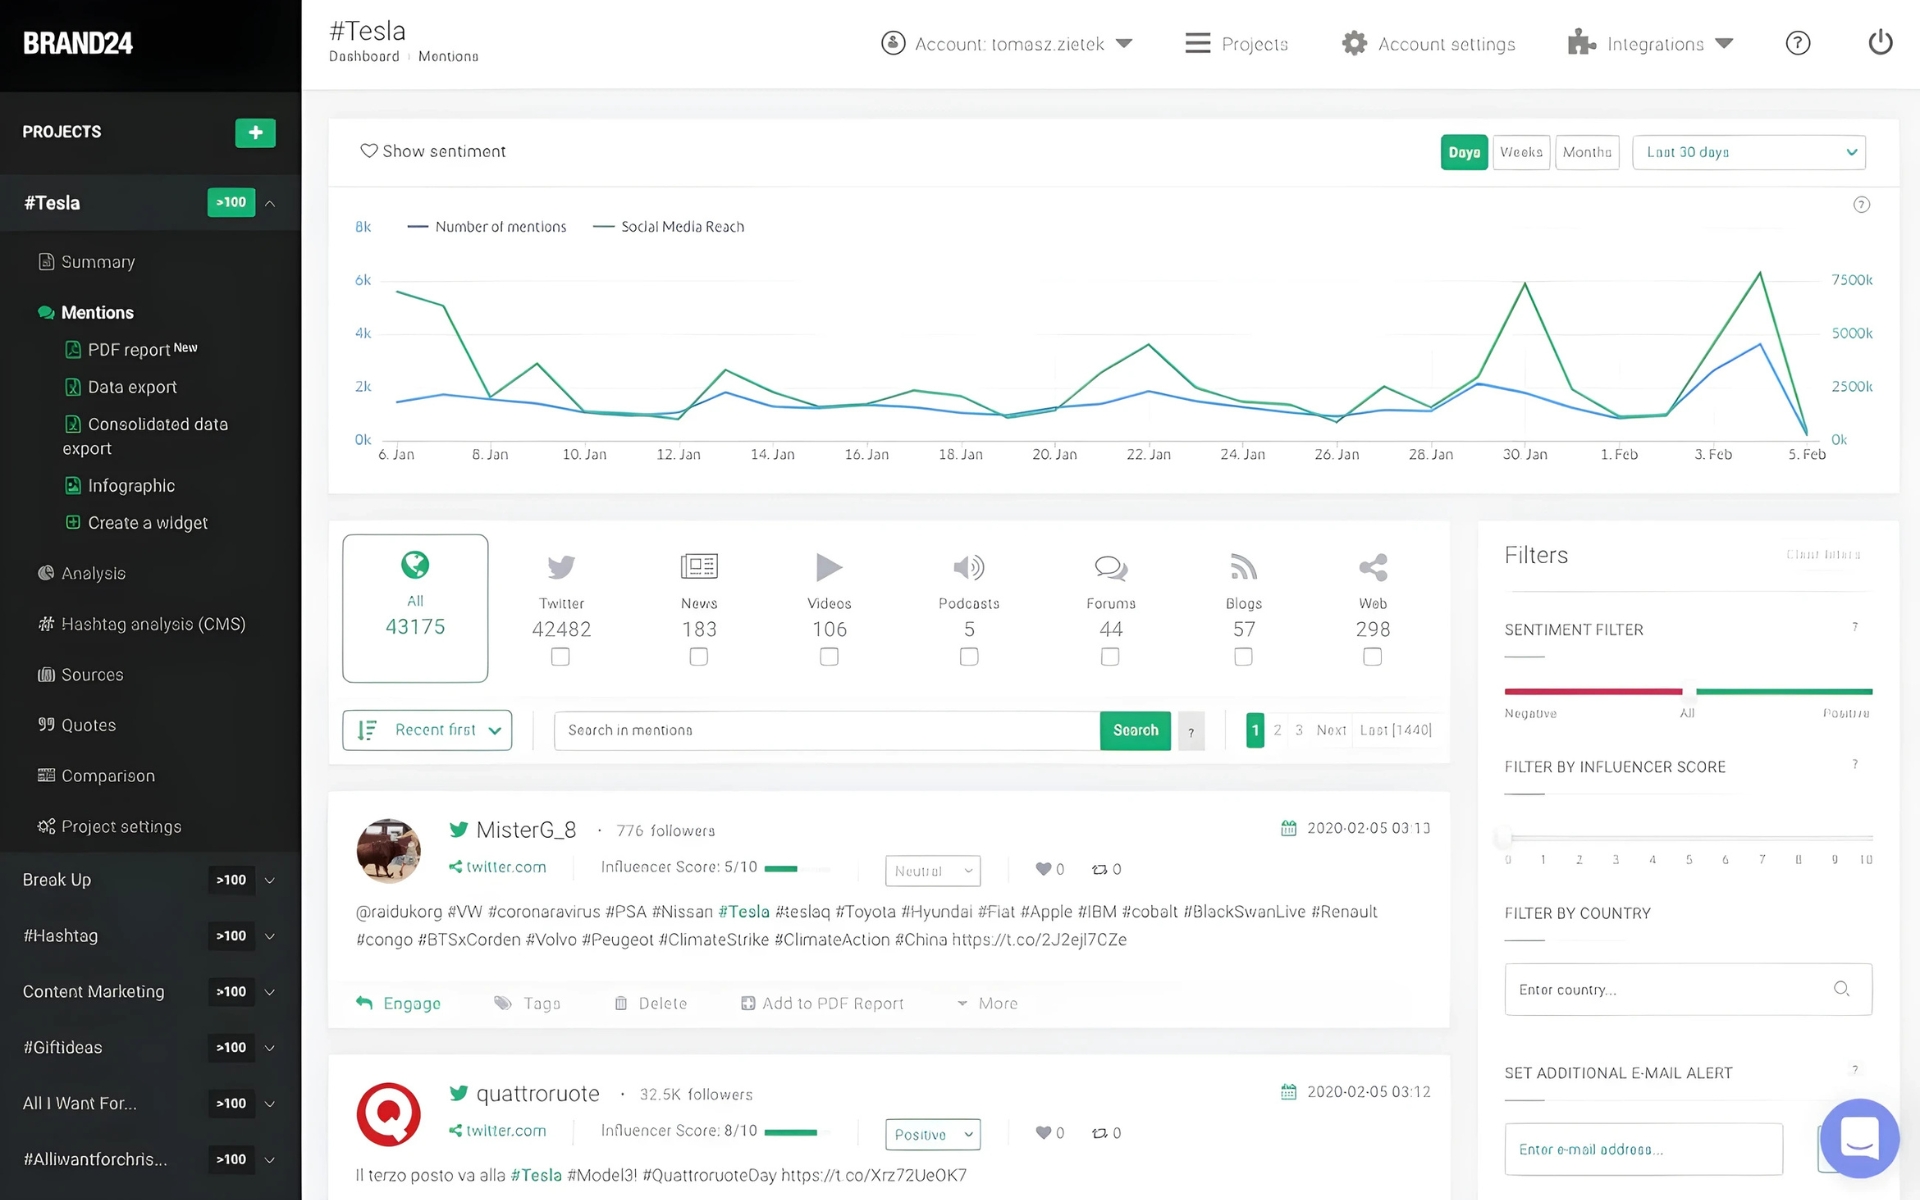
Task: Select the News newspaper source icon
Action: point(699,566)
